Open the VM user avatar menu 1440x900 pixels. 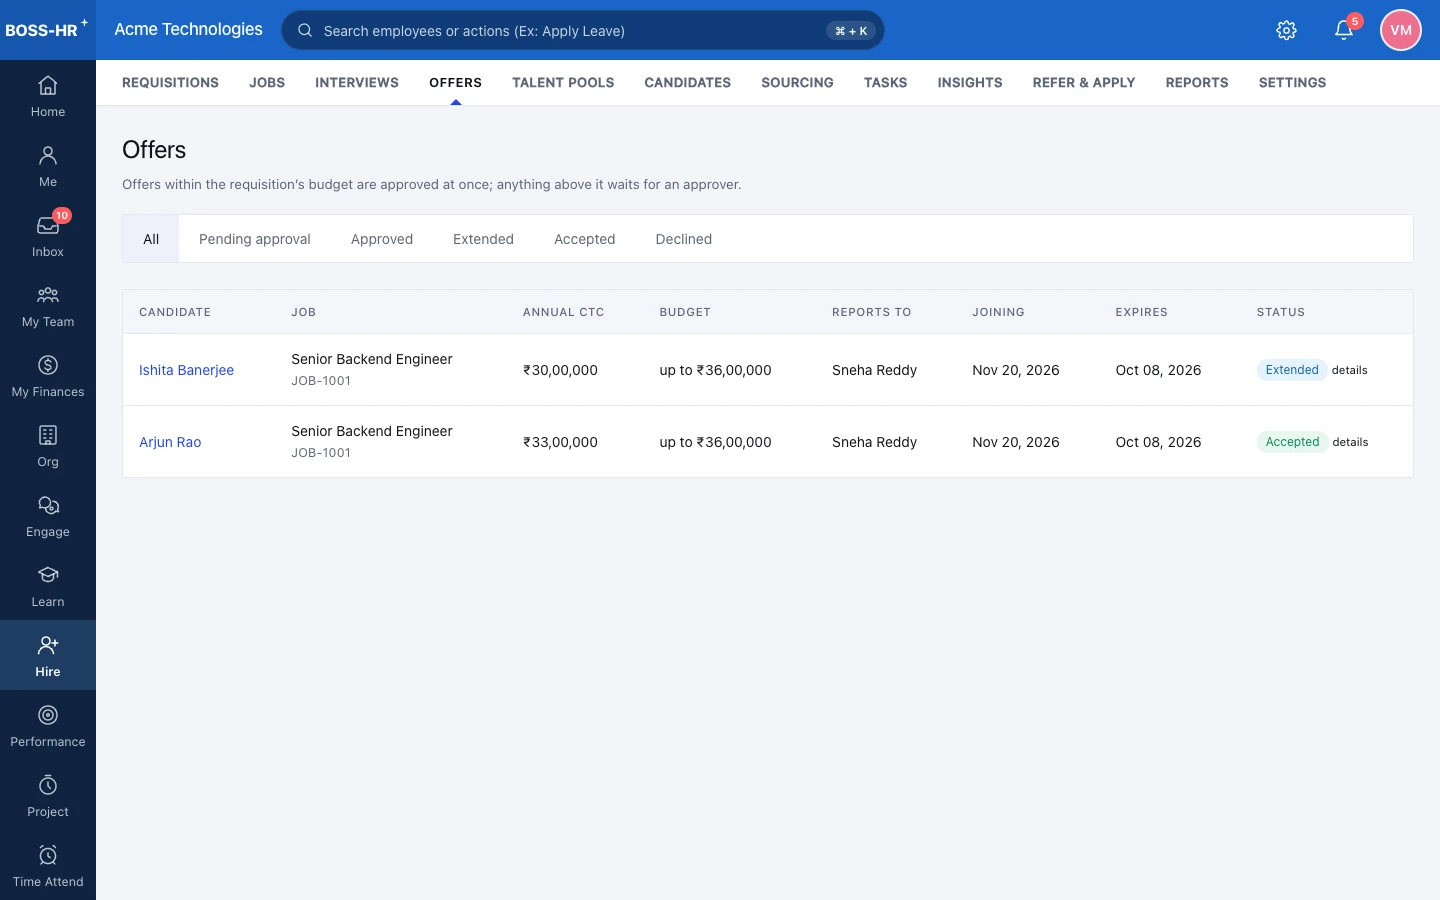[1401, 30]
